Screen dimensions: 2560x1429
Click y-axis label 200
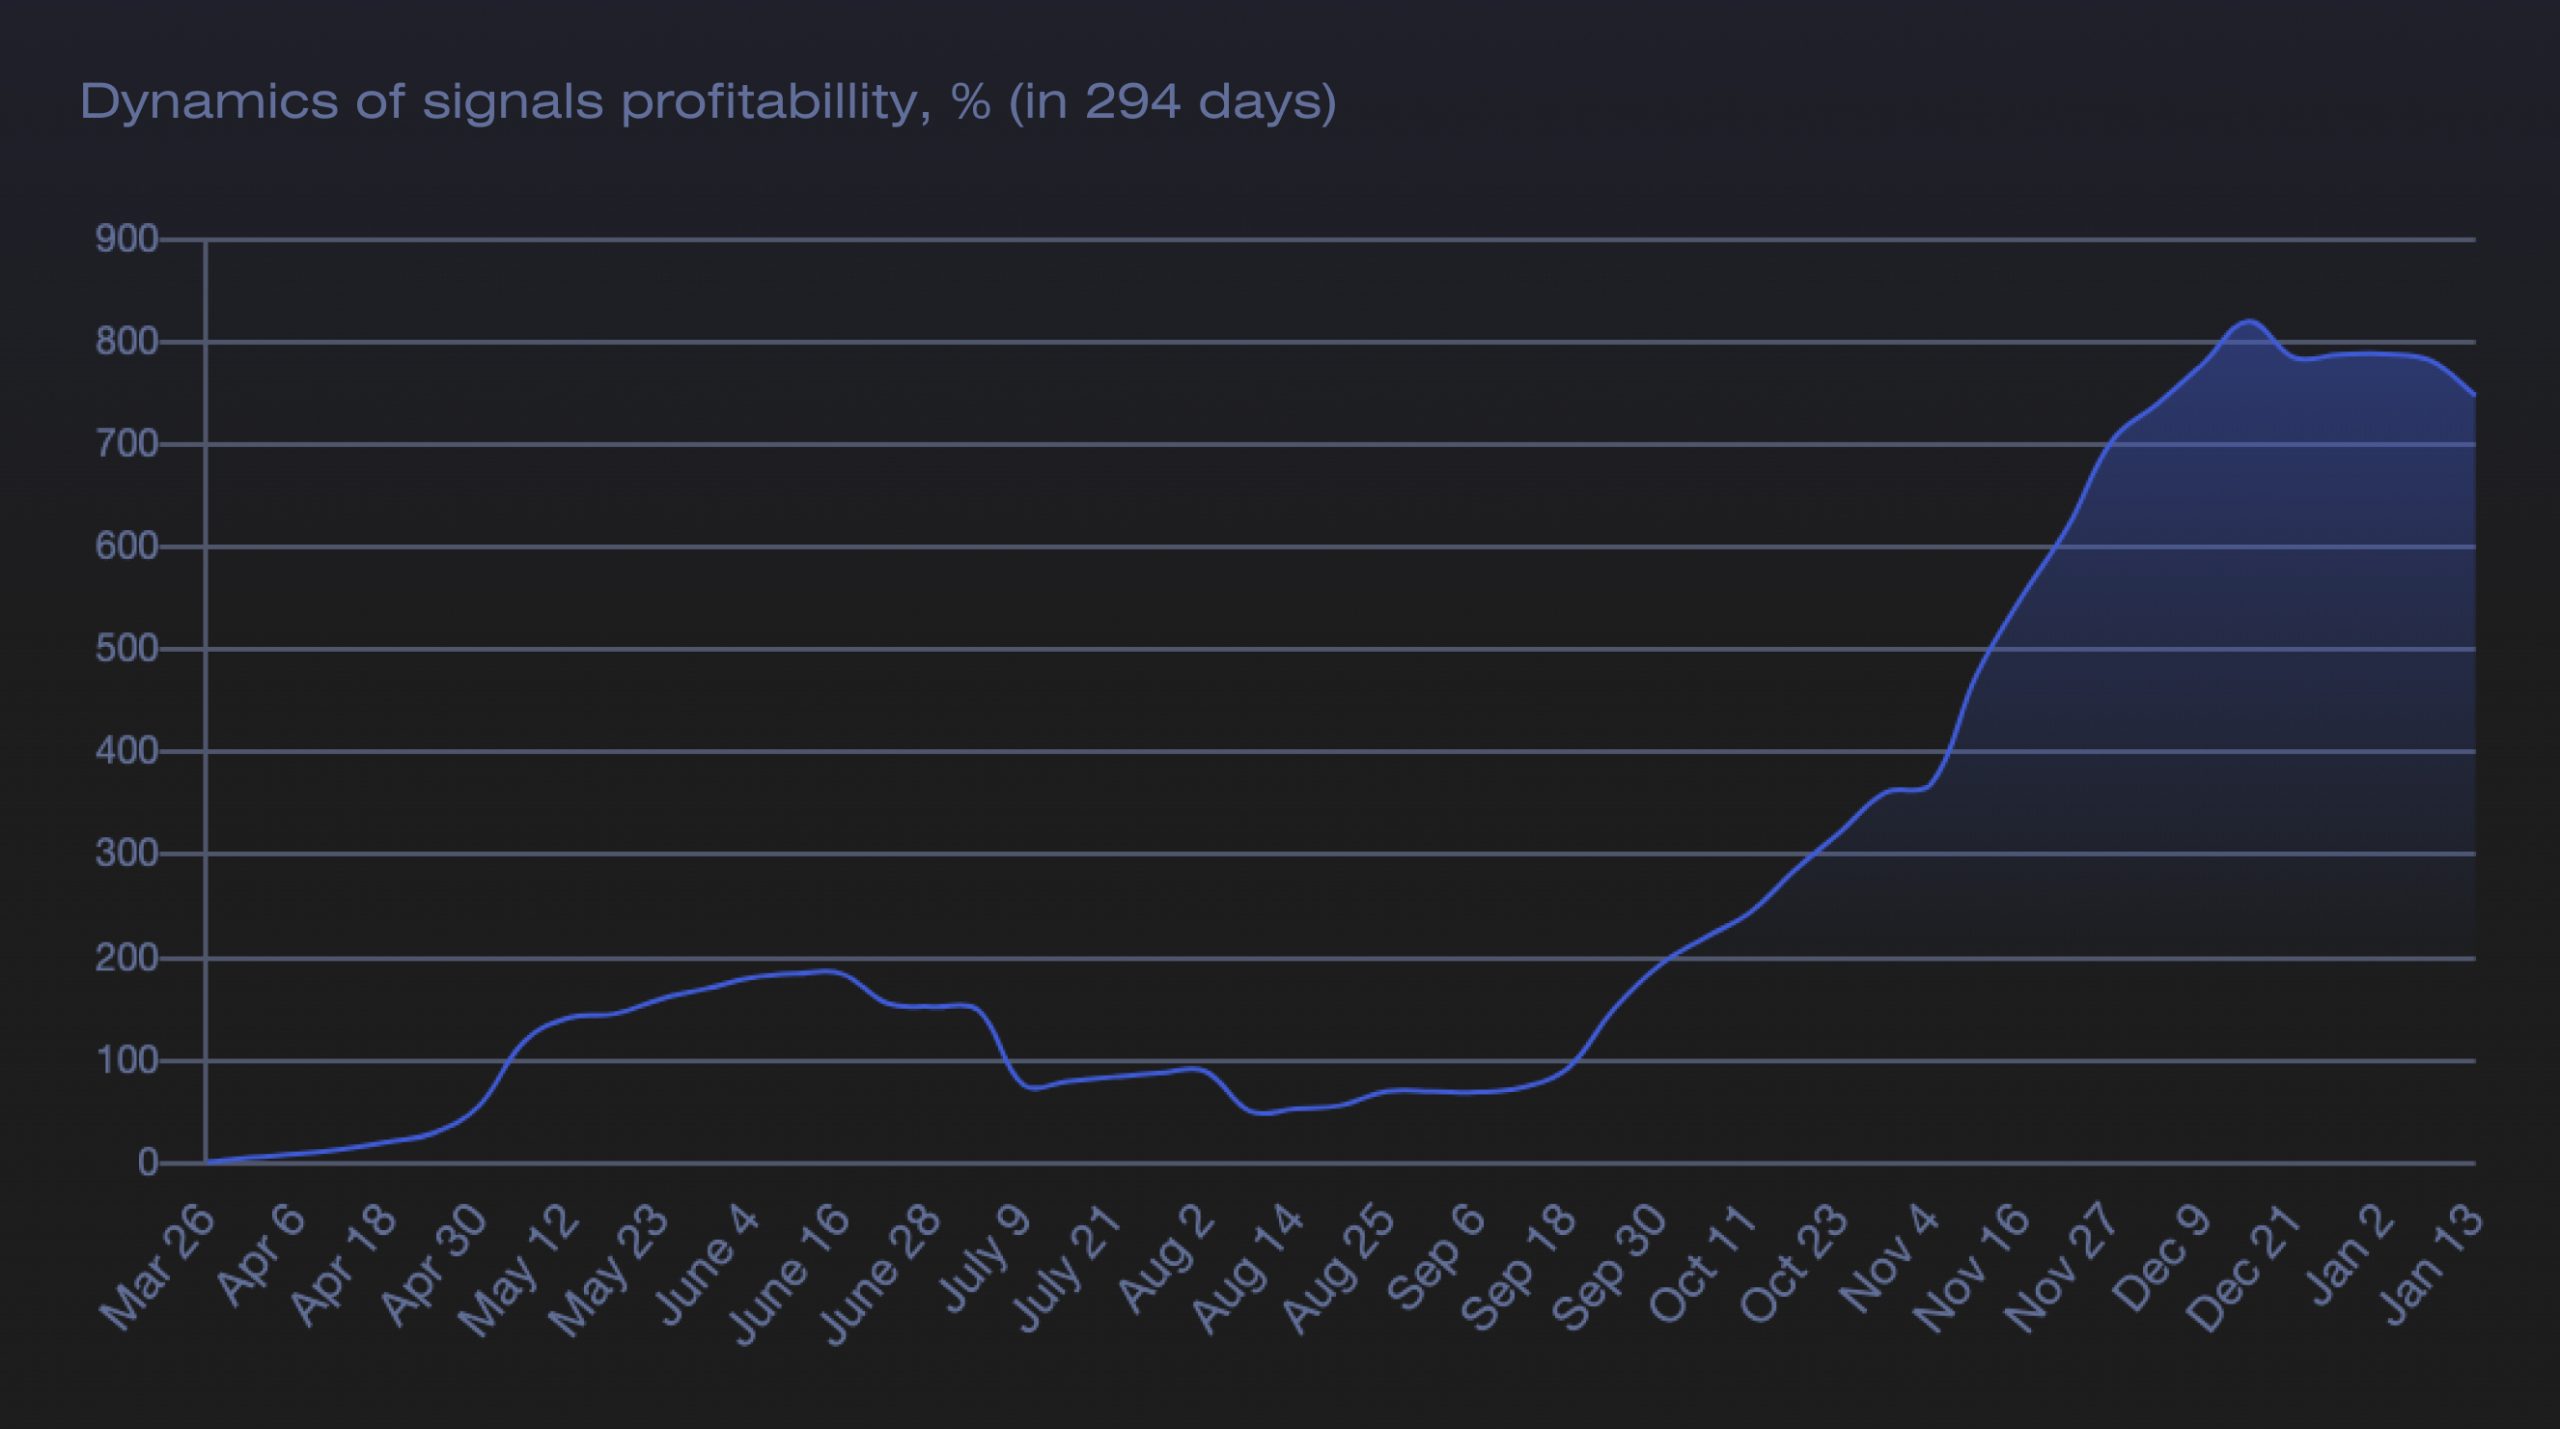(x=126, y=958)
